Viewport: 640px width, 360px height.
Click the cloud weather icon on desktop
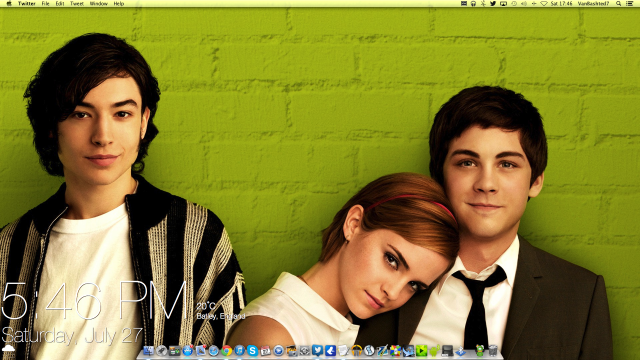click(x=8, y=348)
